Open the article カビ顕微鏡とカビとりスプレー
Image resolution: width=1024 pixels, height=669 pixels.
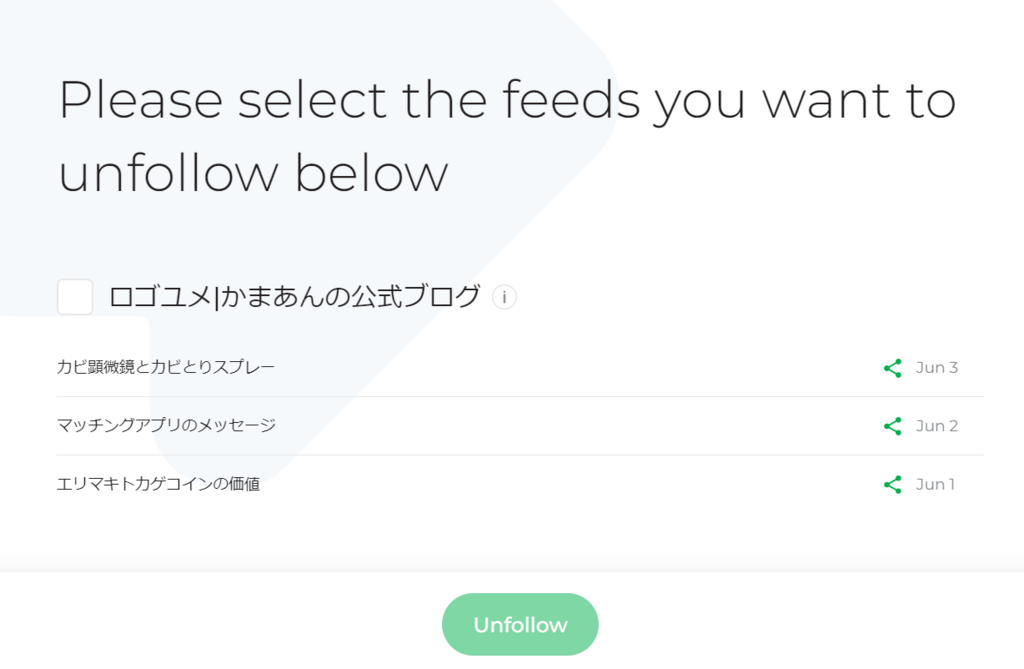[x=166, y=367]
